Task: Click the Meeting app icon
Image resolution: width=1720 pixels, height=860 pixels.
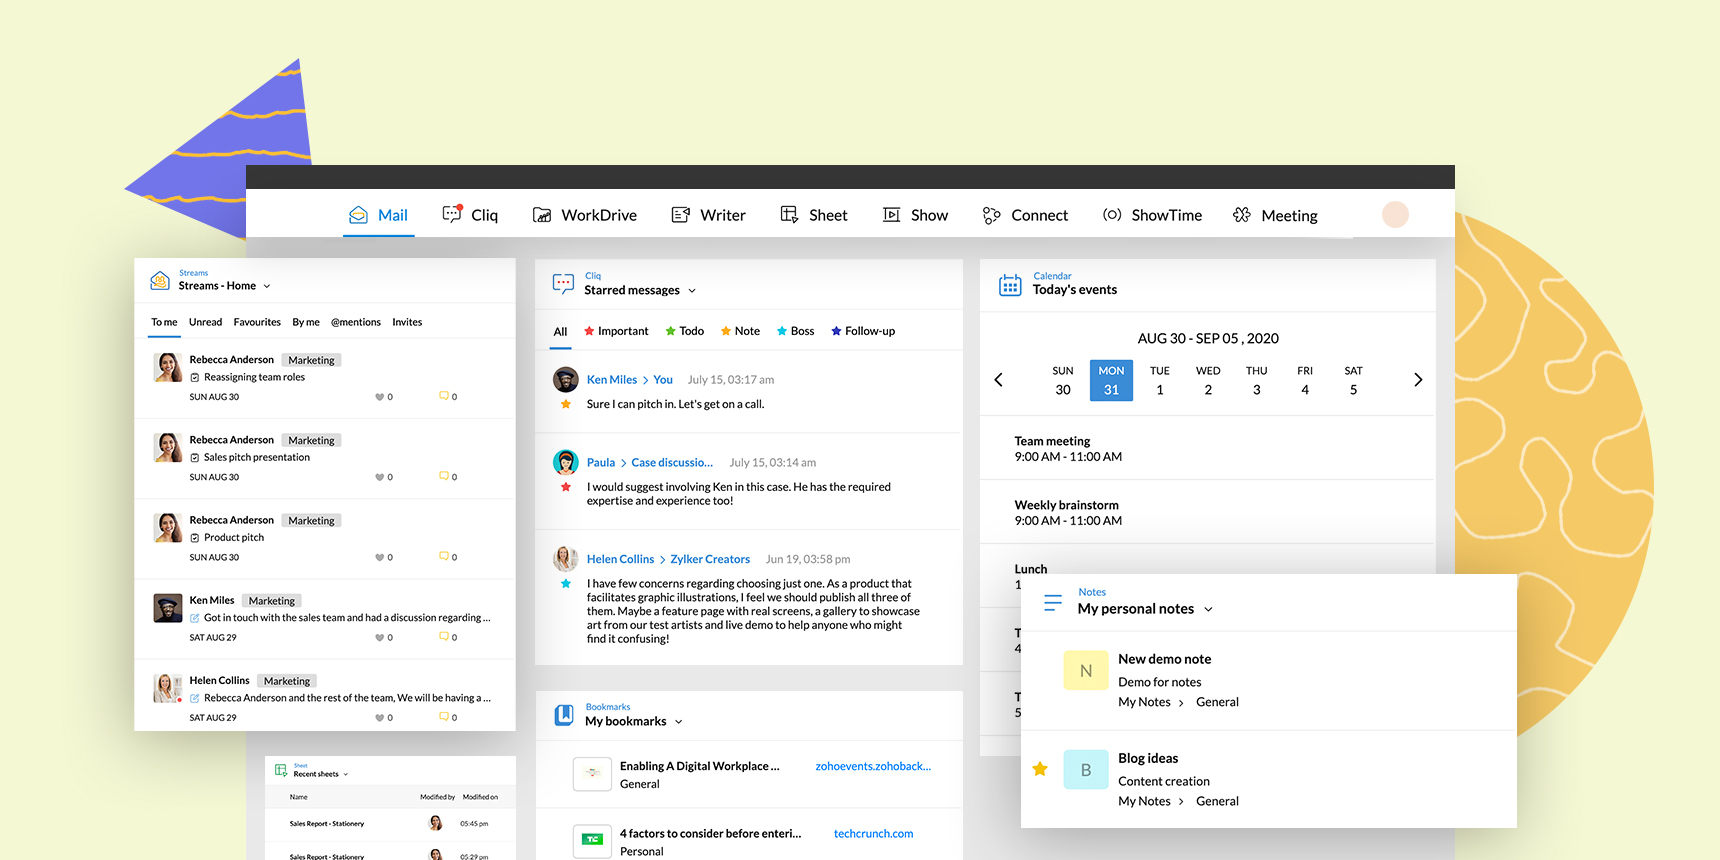Action: tap(1242, 215)
